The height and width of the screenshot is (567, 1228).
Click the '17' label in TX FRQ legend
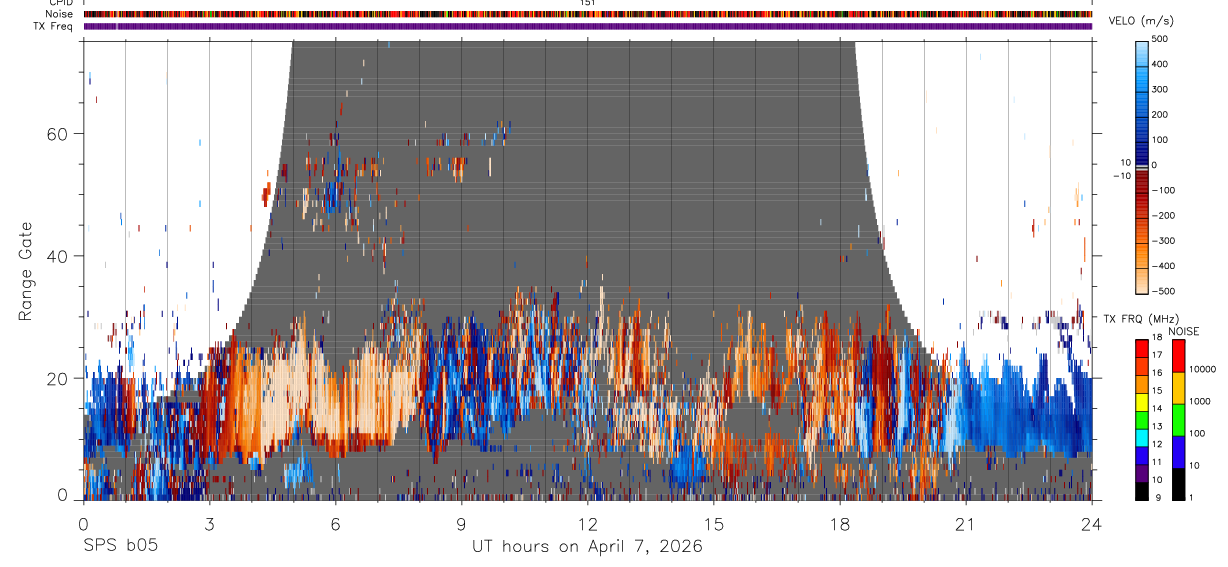tap(1158, 355)
